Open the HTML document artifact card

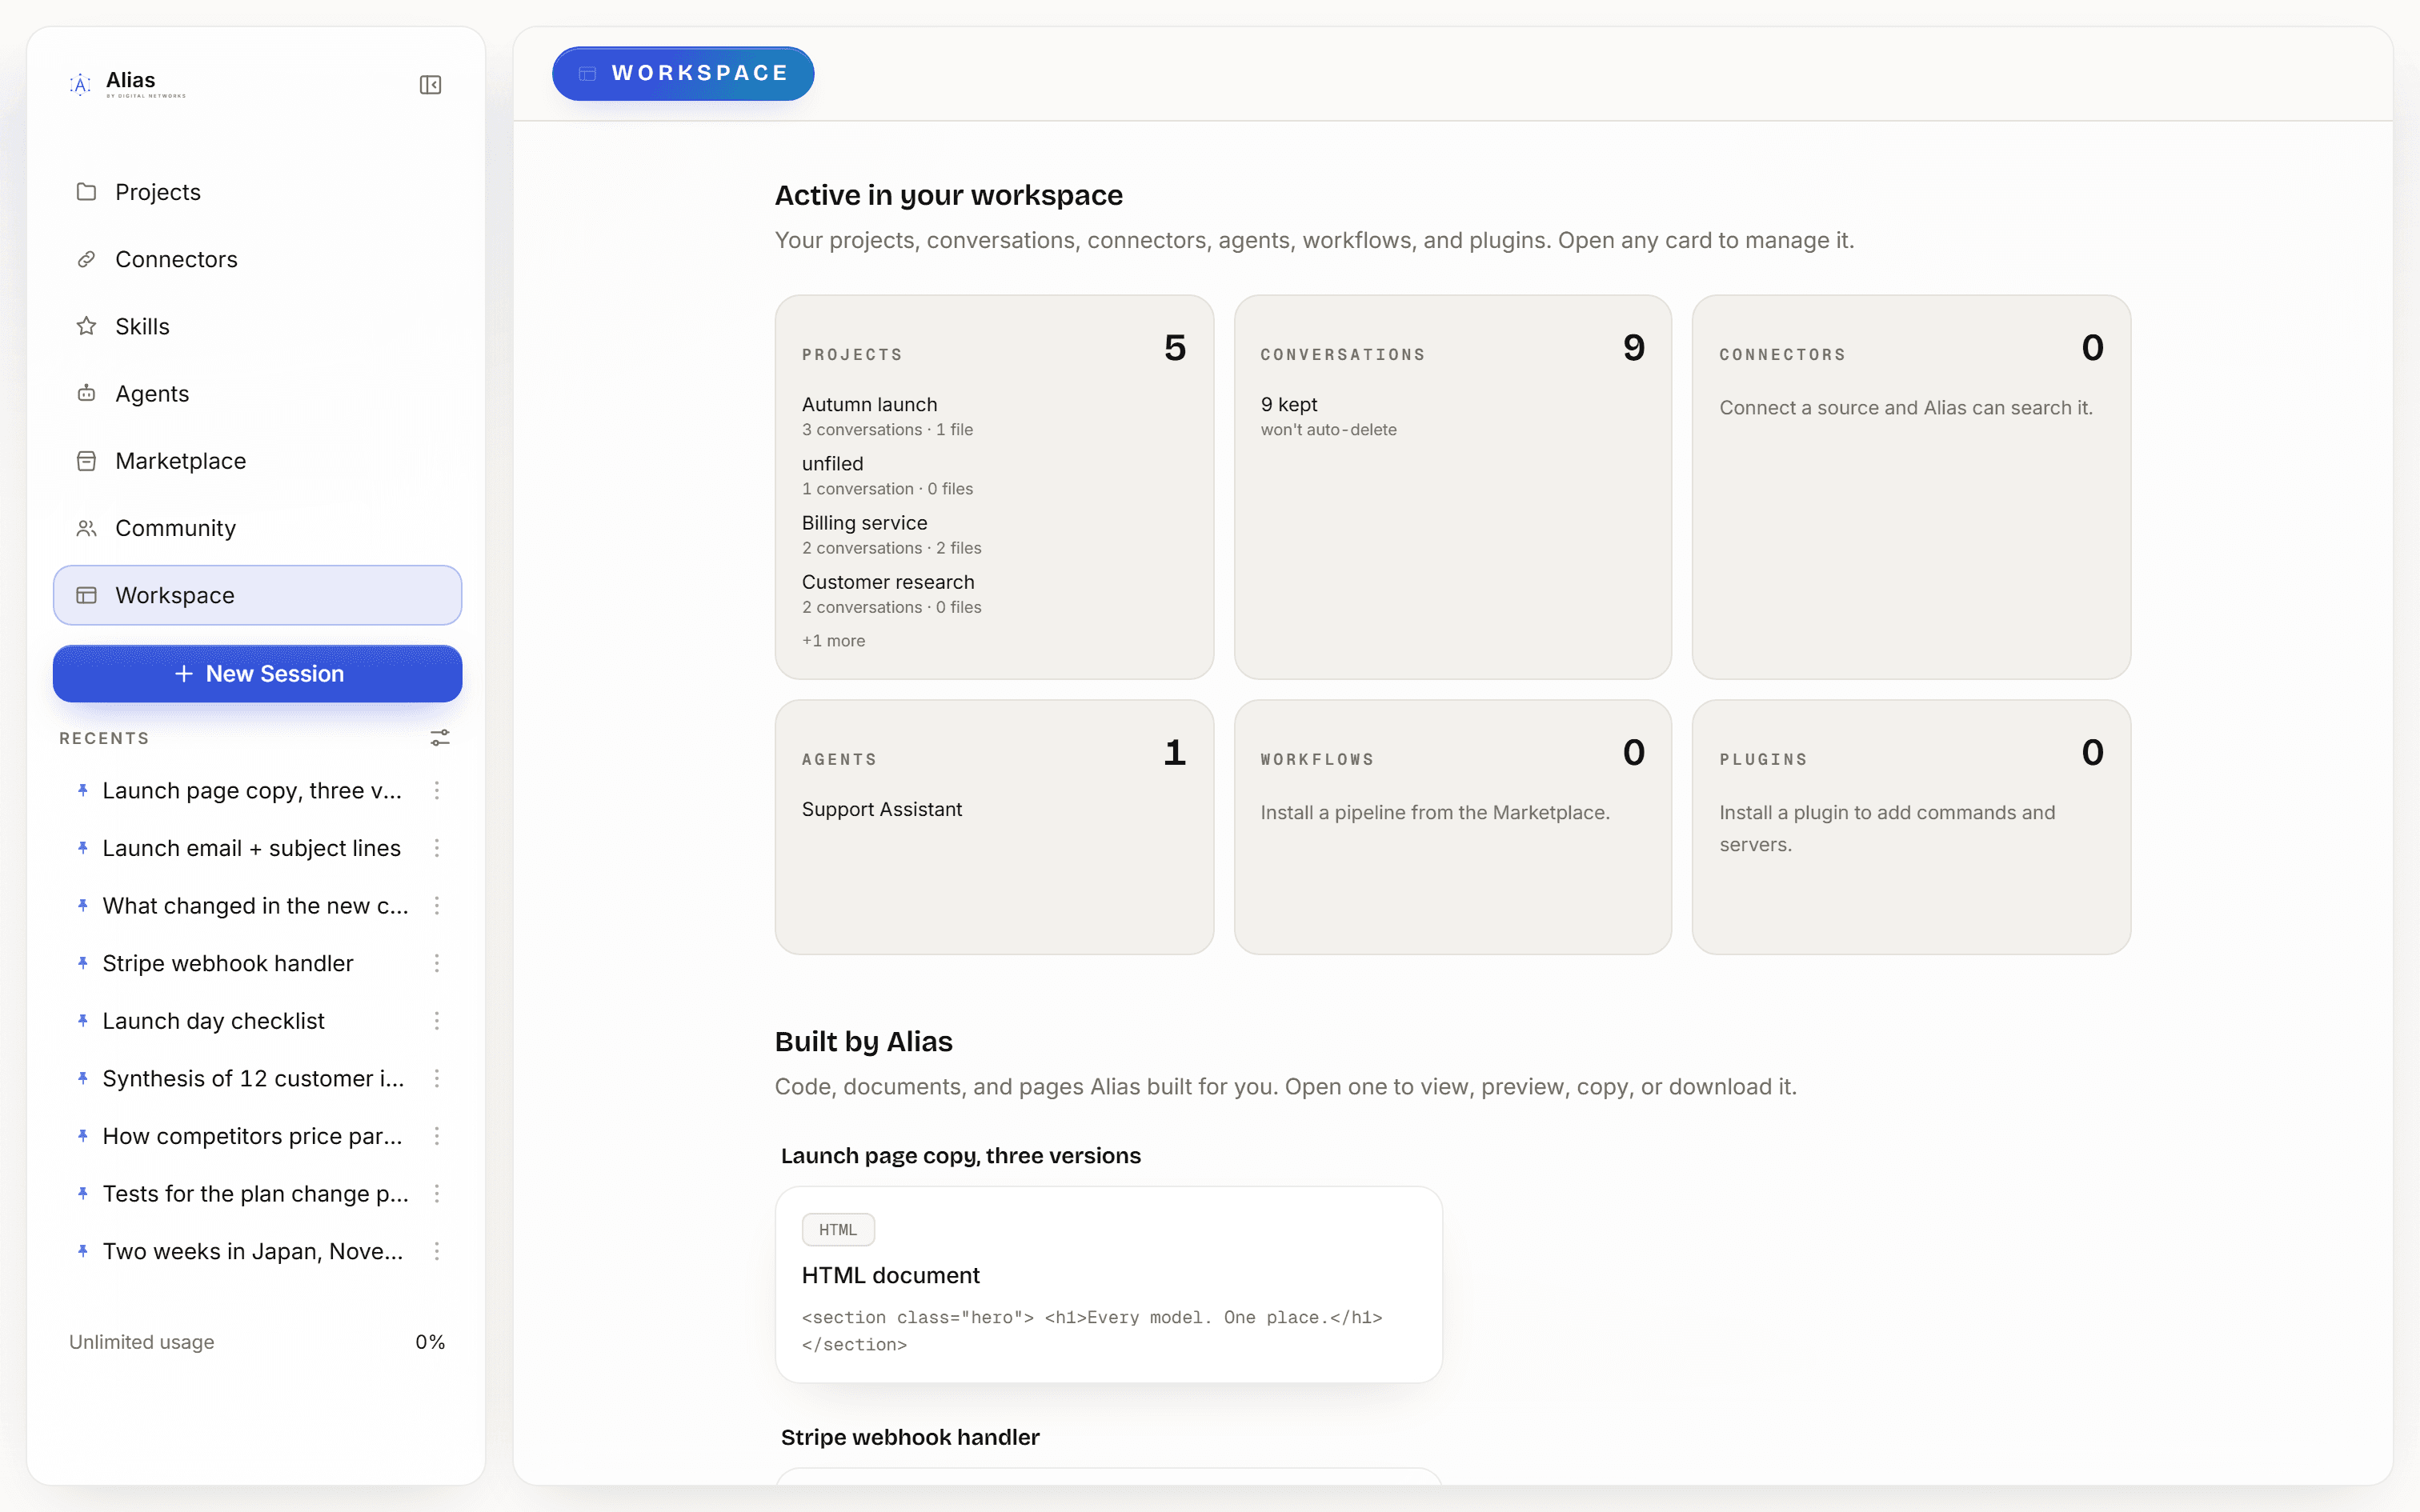pos(1108,1284)
